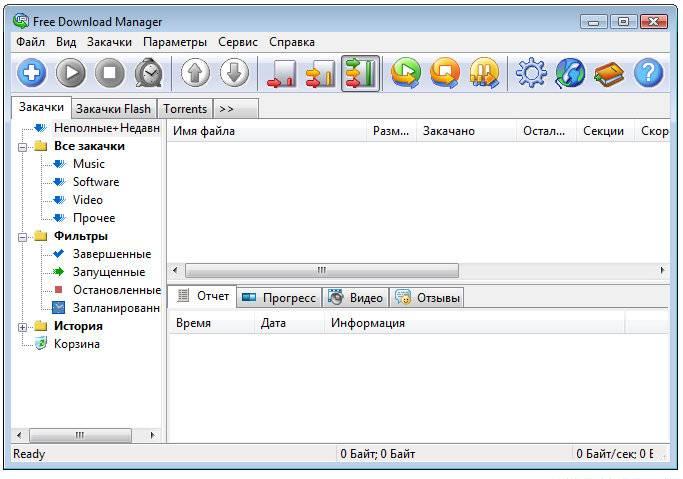Expand the История folder node
The height and width of the screenshot is (479, 683).
coord(22,327)
